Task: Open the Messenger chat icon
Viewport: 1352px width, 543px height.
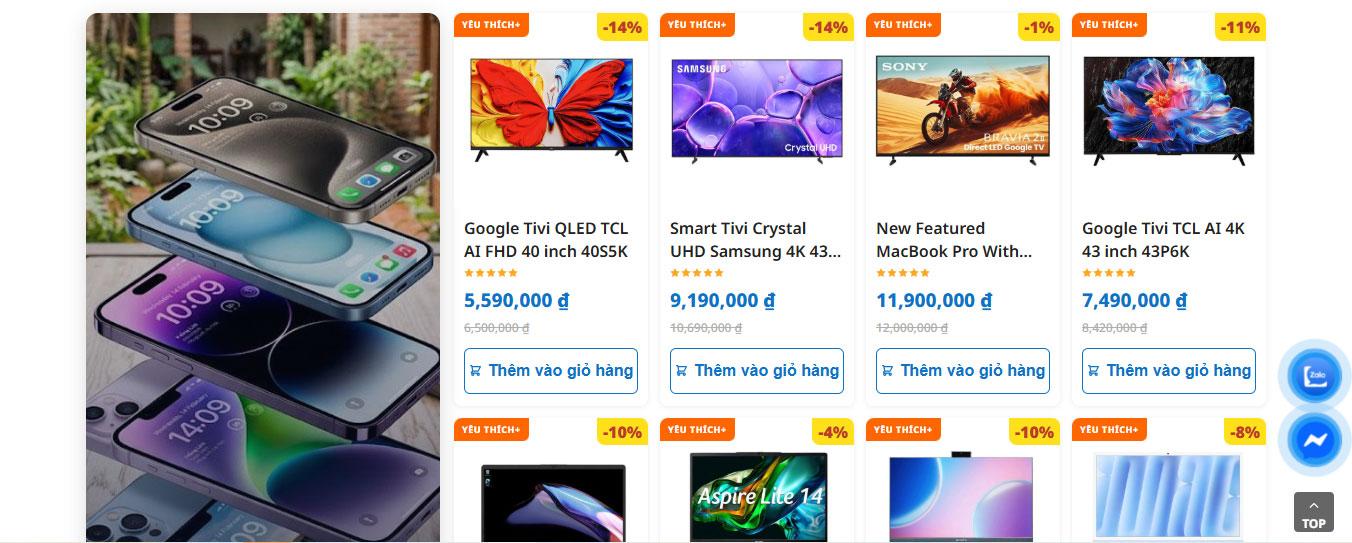Action: click(1314, 440)
